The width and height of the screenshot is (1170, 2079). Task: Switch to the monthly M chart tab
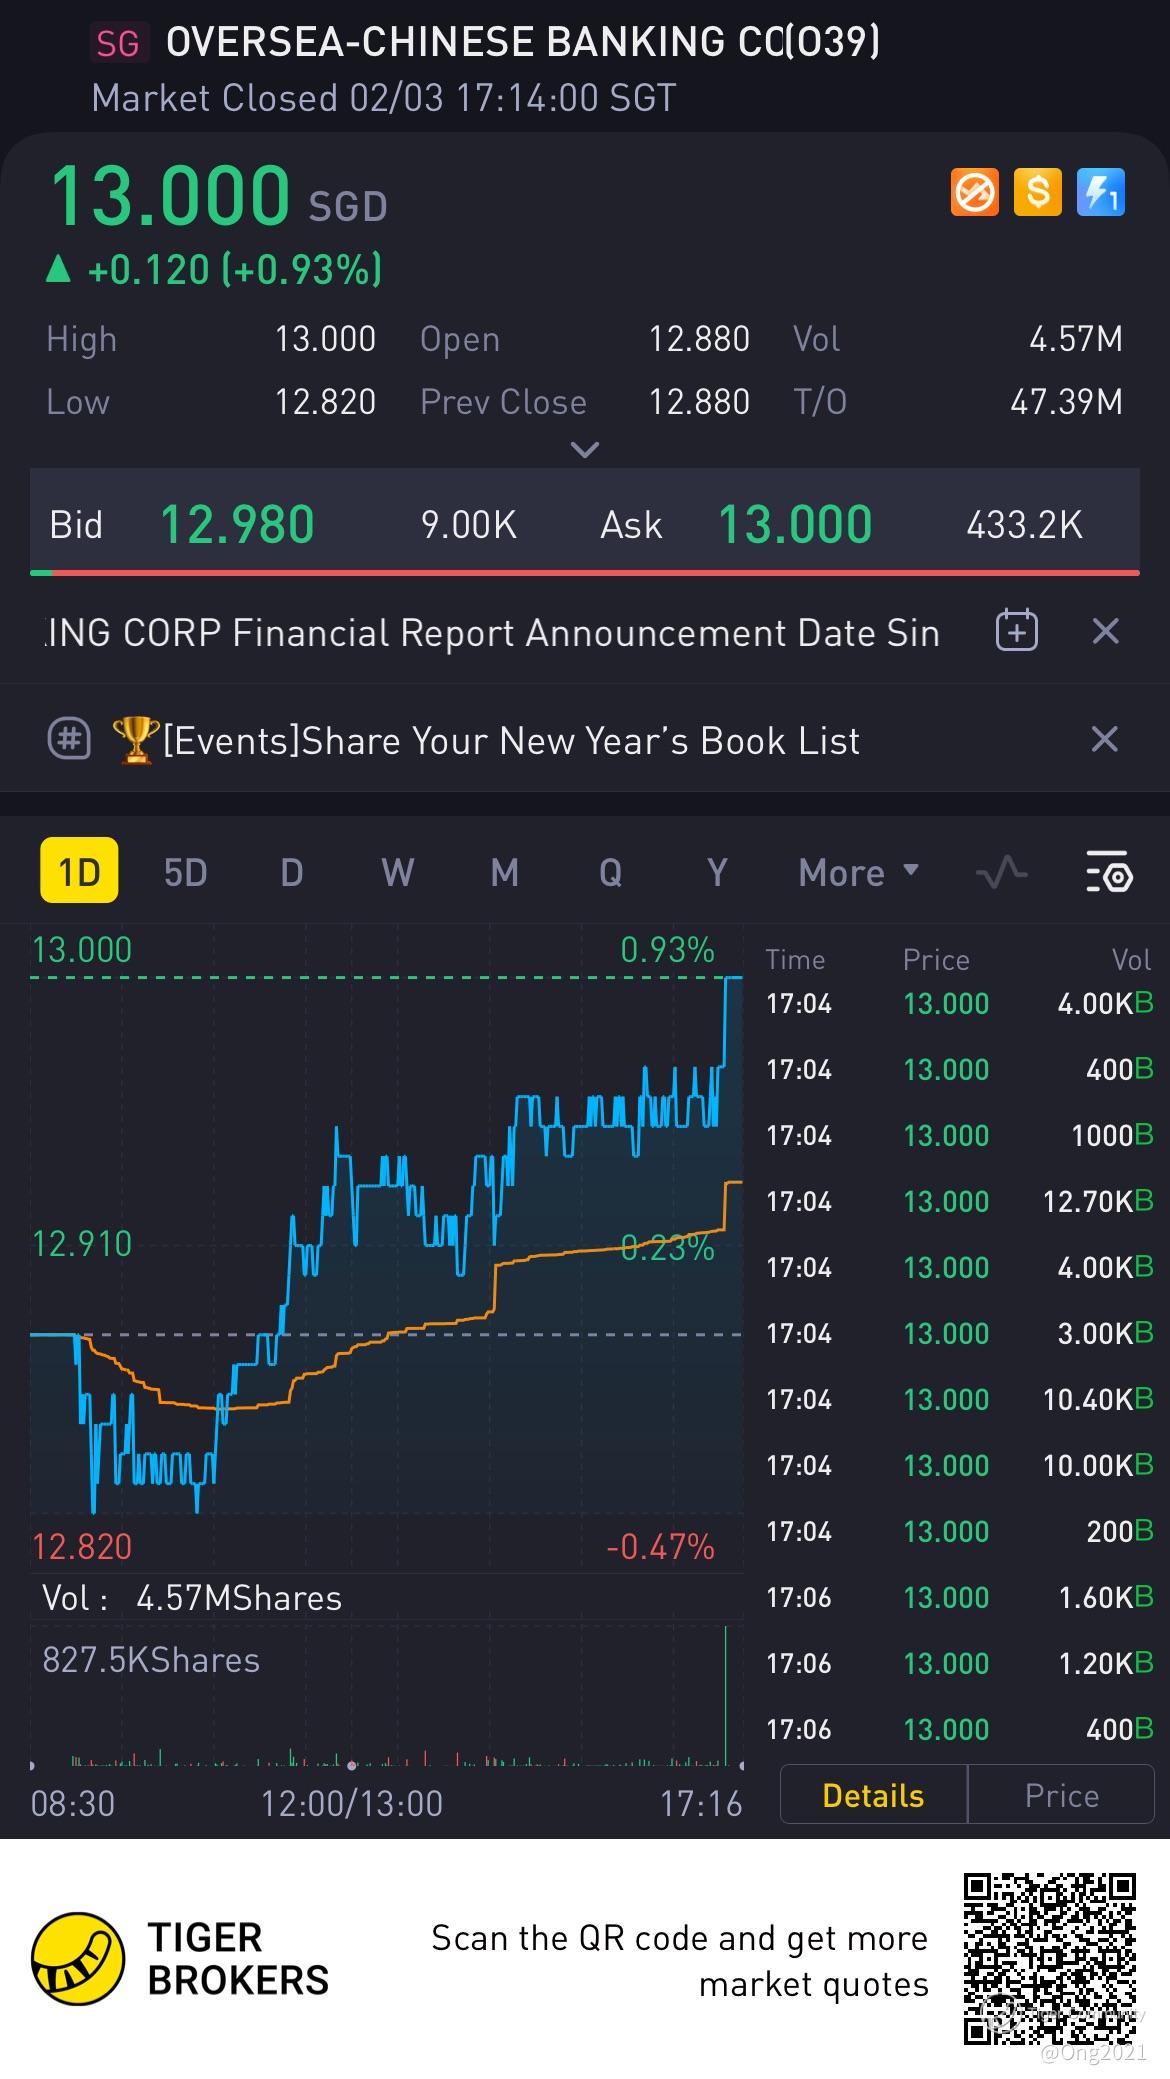click(504, 873)
